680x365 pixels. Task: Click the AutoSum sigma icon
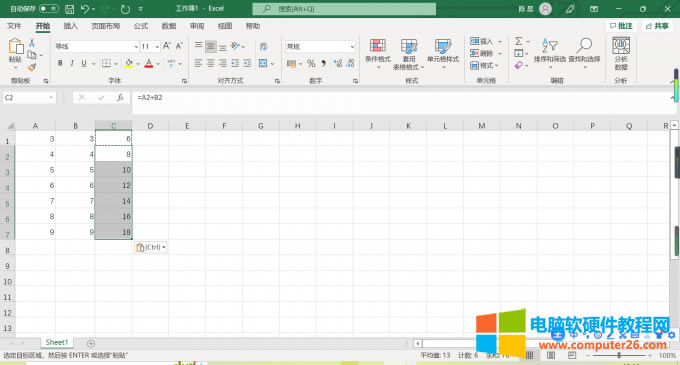[x=518, y=41]
